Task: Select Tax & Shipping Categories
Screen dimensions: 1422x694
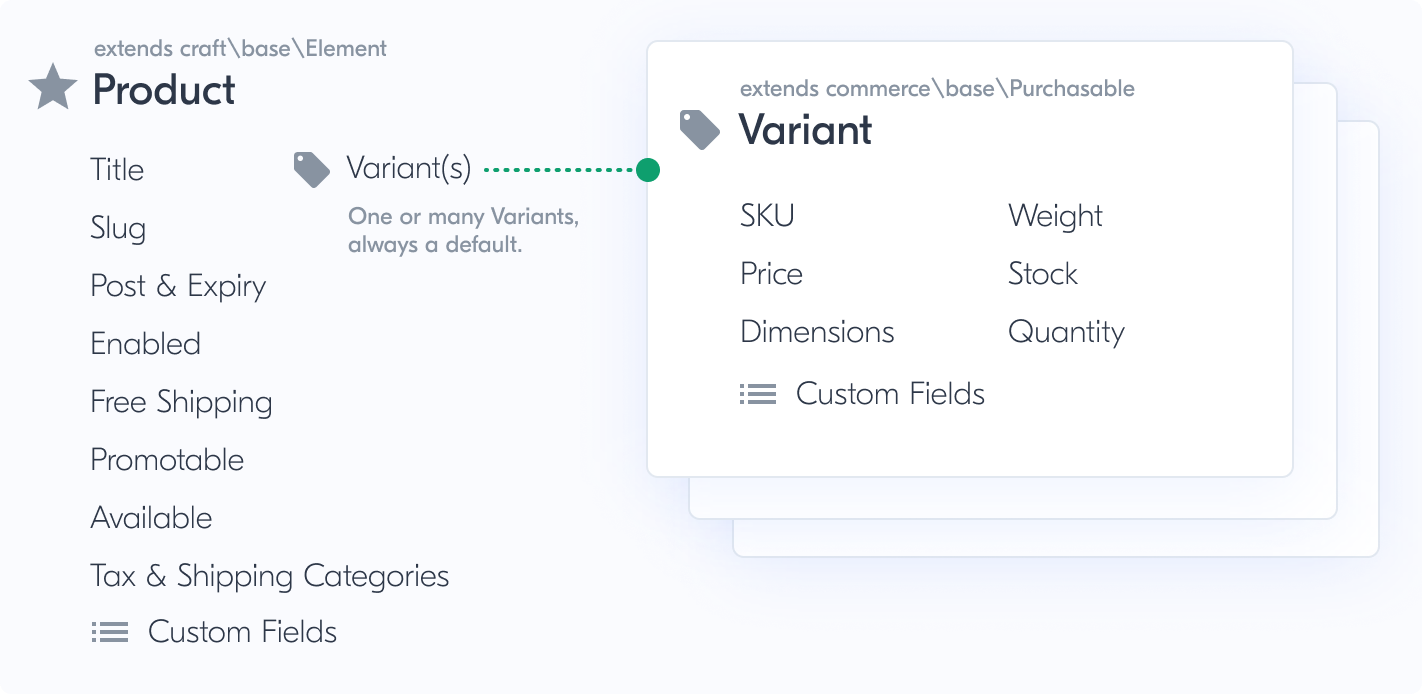Action: (269, 576)
